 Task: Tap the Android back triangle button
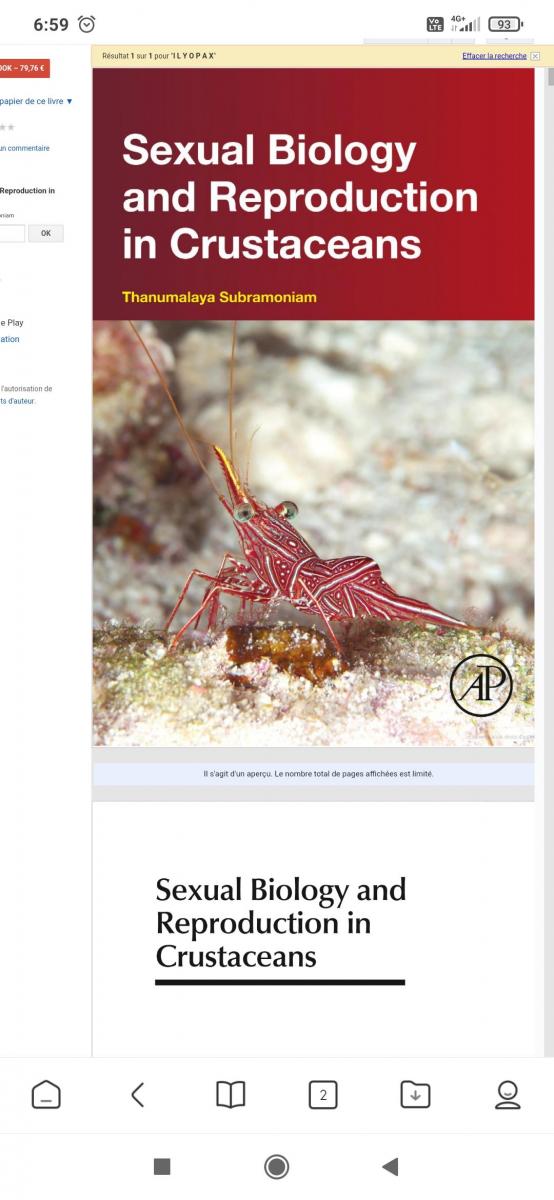[x=391, y=1166]
